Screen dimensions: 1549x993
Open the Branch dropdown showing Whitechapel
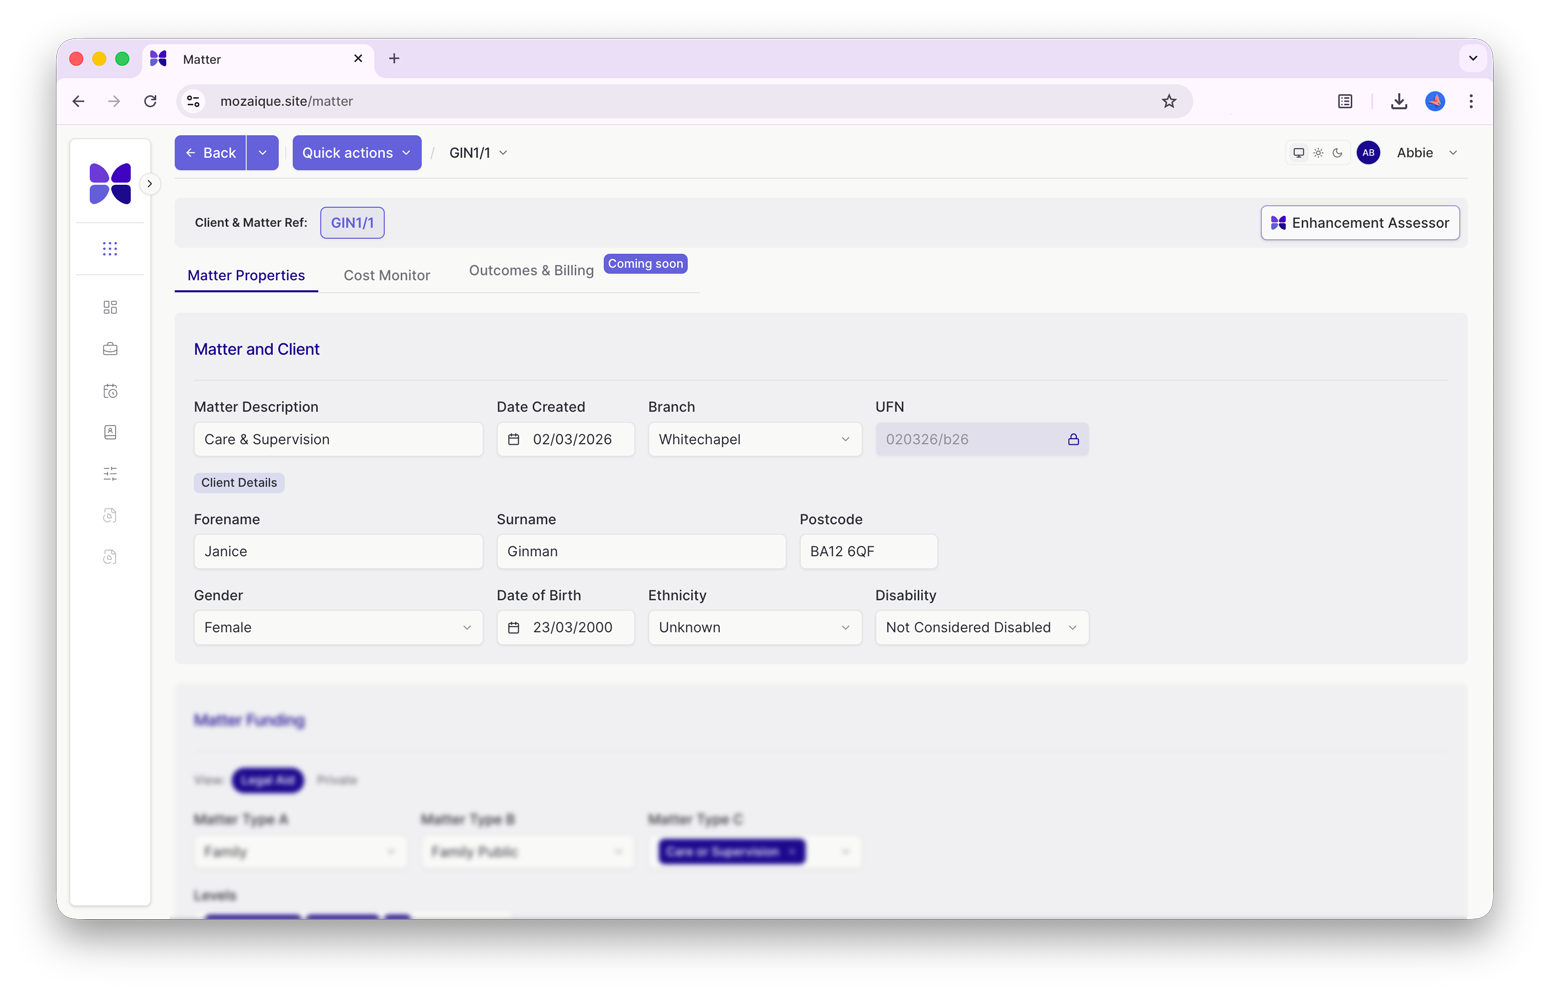[x=754, y=440]
